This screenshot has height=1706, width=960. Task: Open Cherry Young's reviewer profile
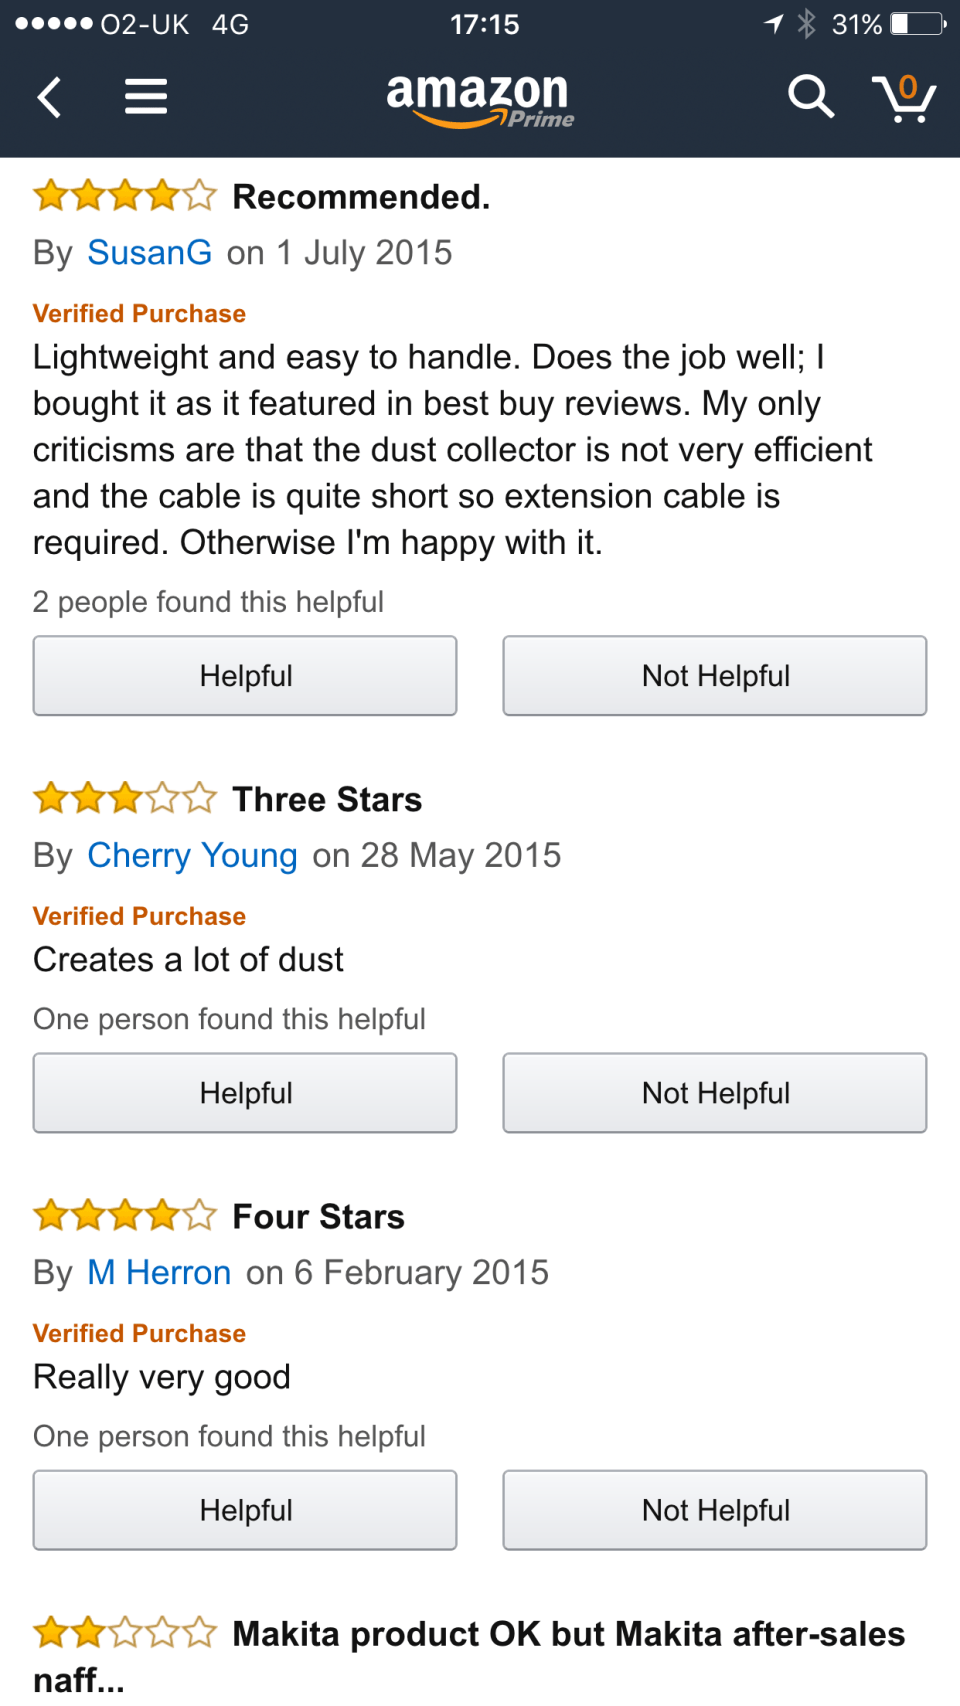click(192, 856)
